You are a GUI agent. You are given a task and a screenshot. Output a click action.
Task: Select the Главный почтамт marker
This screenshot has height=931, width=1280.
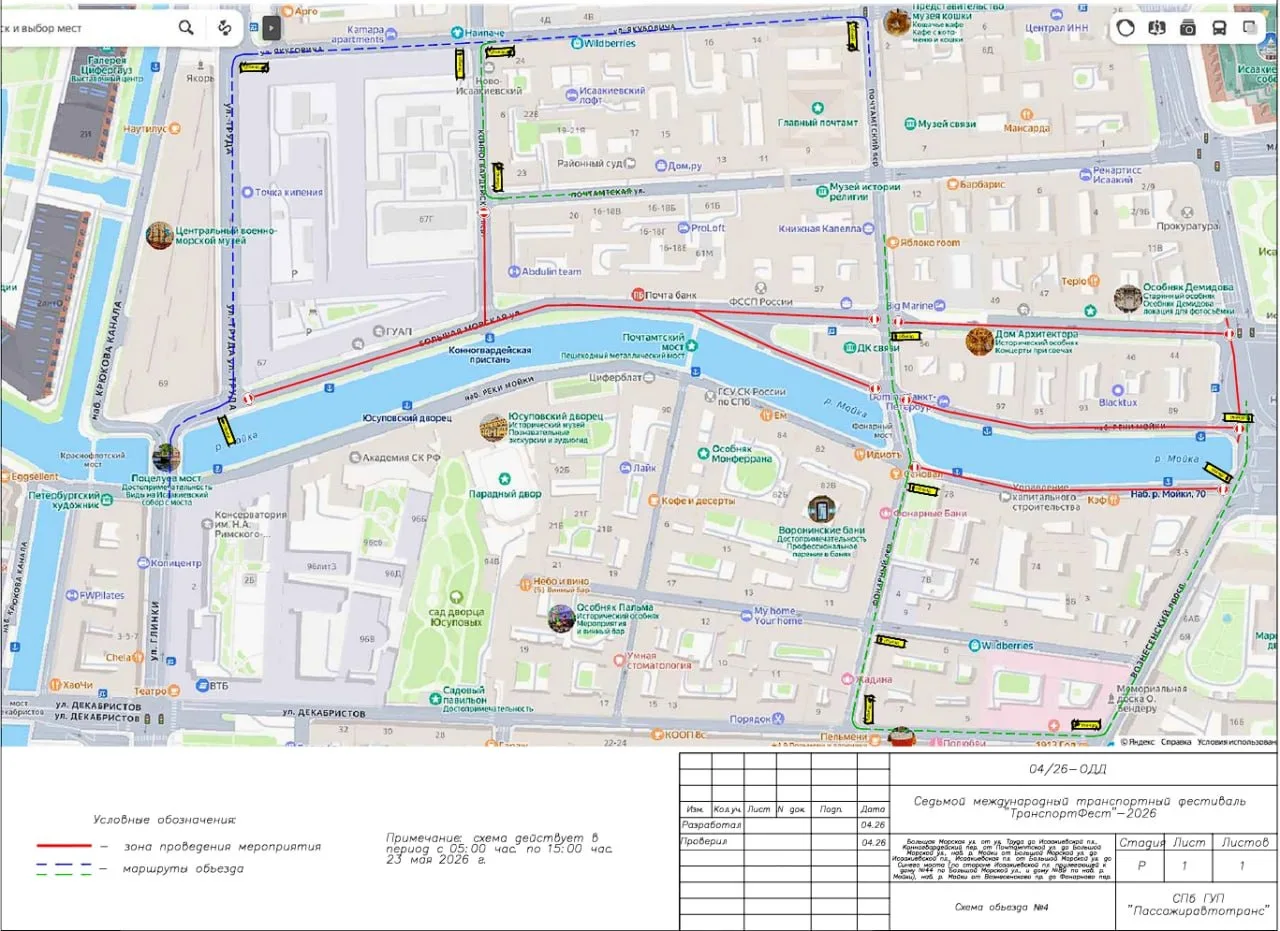pyautogui.click(x=817, y=108)
